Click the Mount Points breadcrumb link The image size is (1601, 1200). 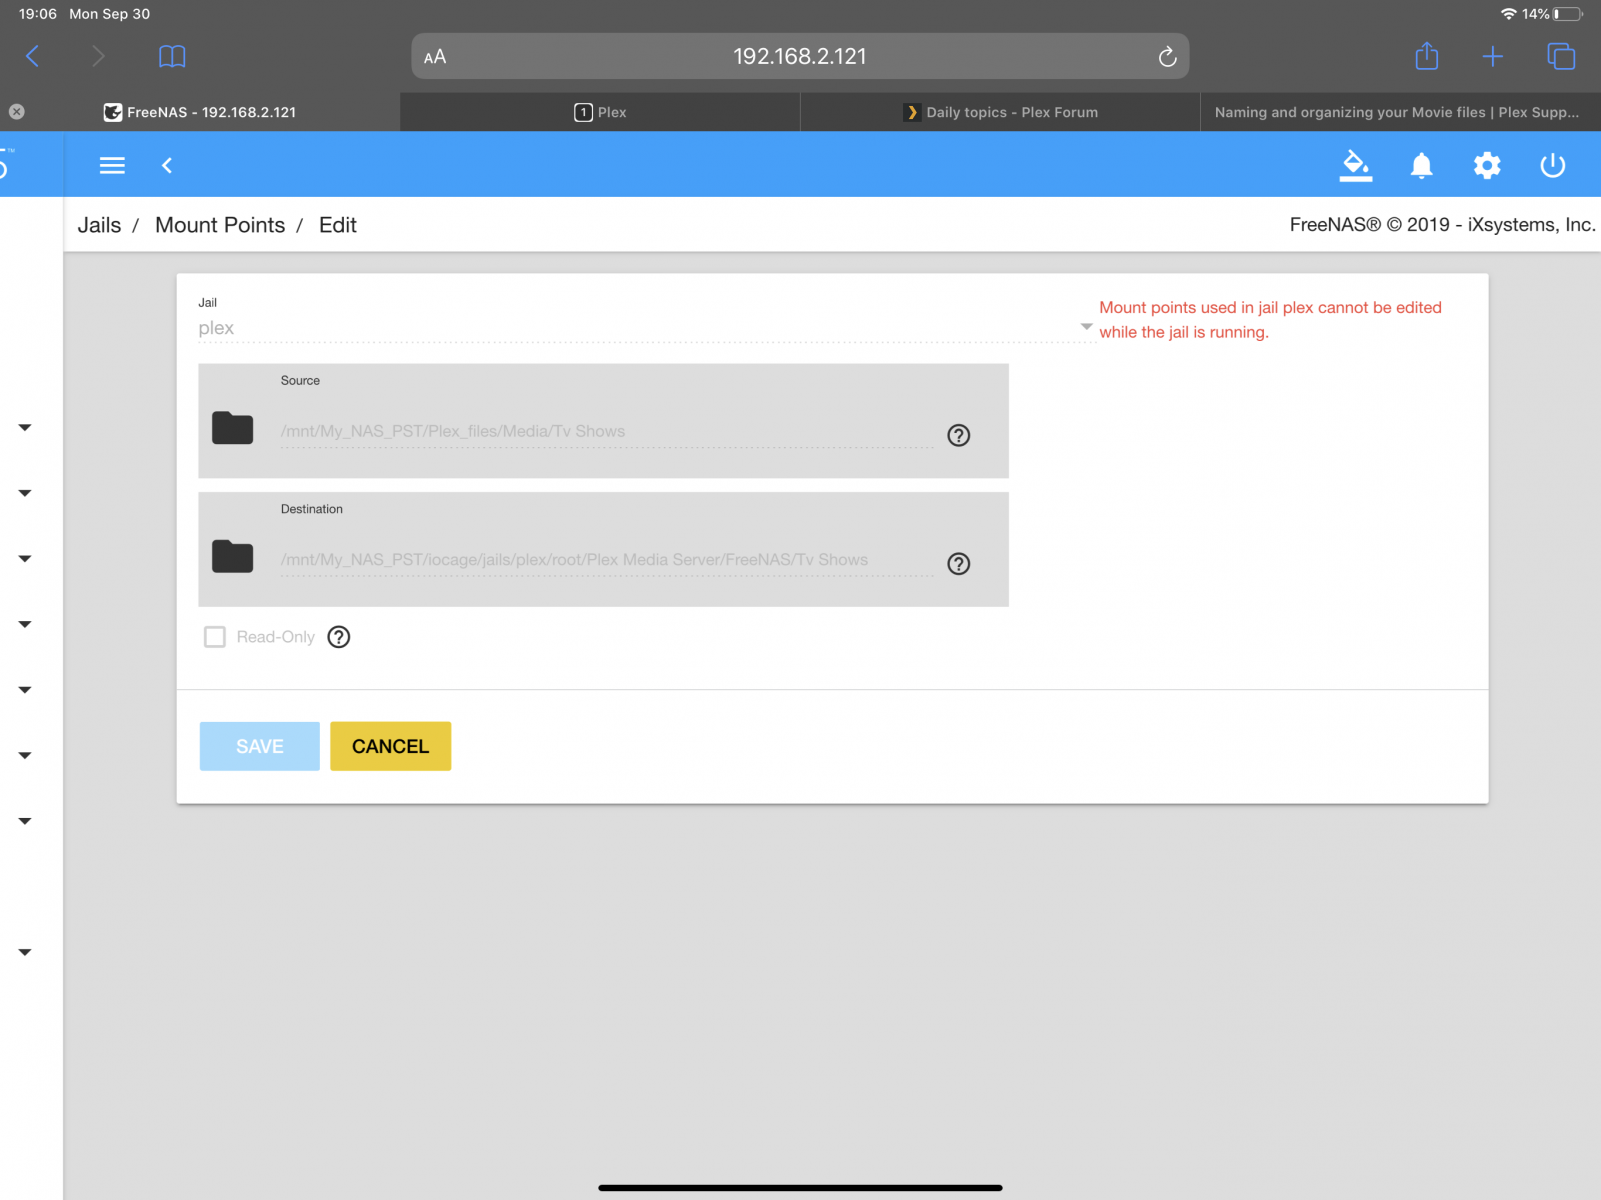[x=220, y=225]
